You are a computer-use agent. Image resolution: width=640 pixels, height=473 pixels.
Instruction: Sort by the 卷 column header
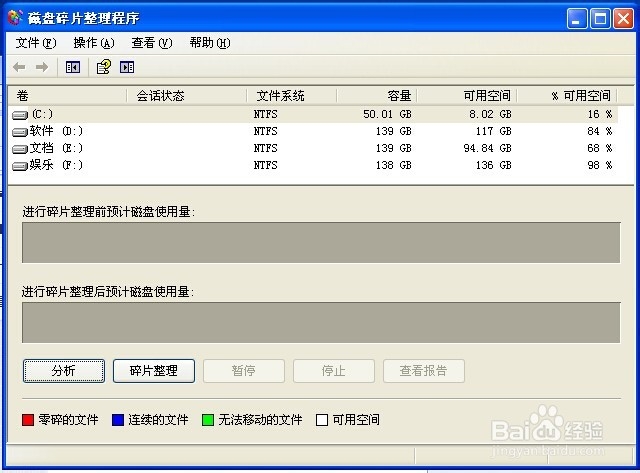[x=67, y=96]
